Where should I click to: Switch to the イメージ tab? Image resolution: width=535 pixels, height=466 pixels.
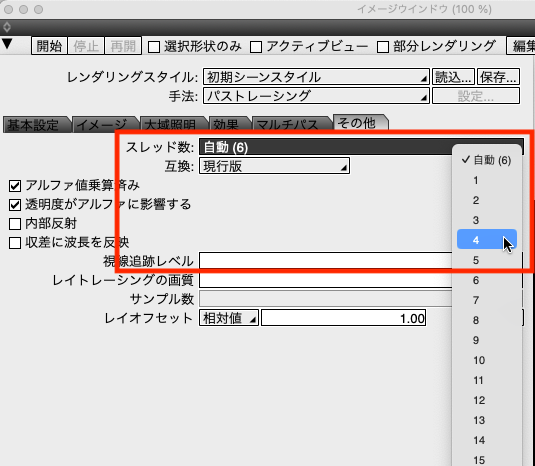(x=104, y=125)
